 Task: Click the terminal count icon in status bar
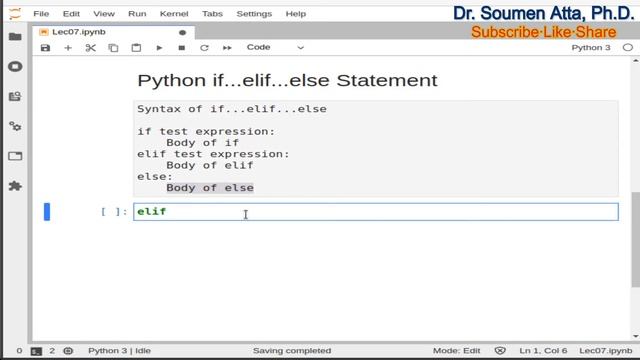(36, 351)
